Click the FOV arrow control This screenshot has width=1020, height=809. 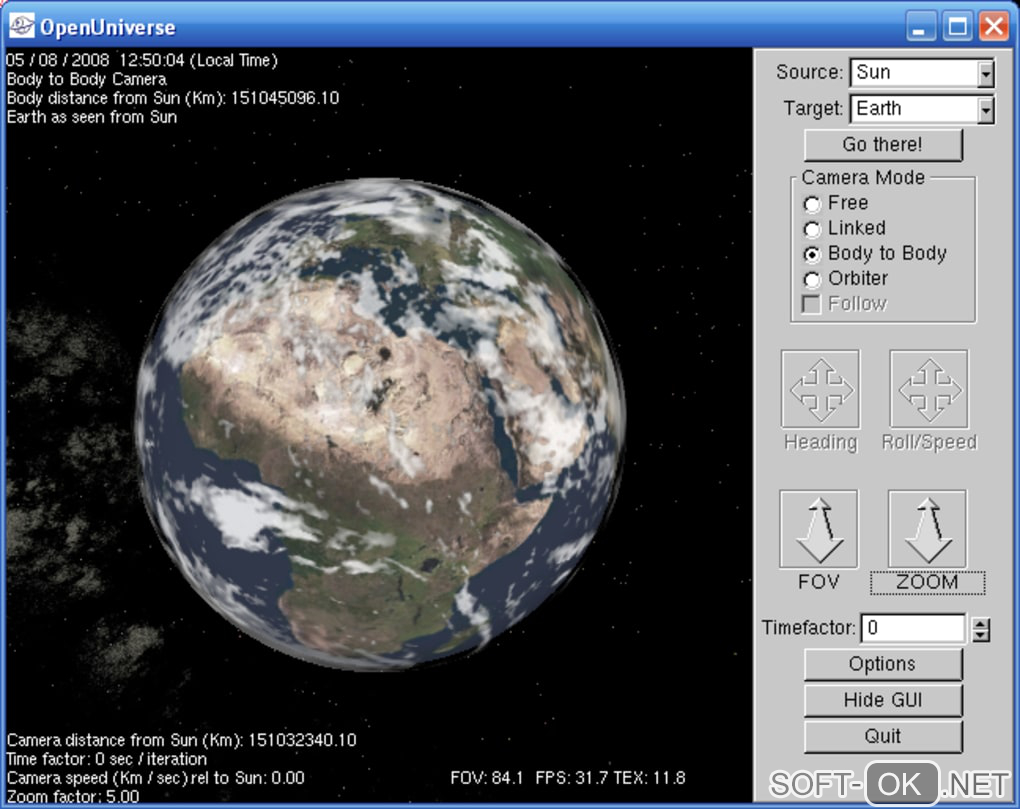coord(819,529)
